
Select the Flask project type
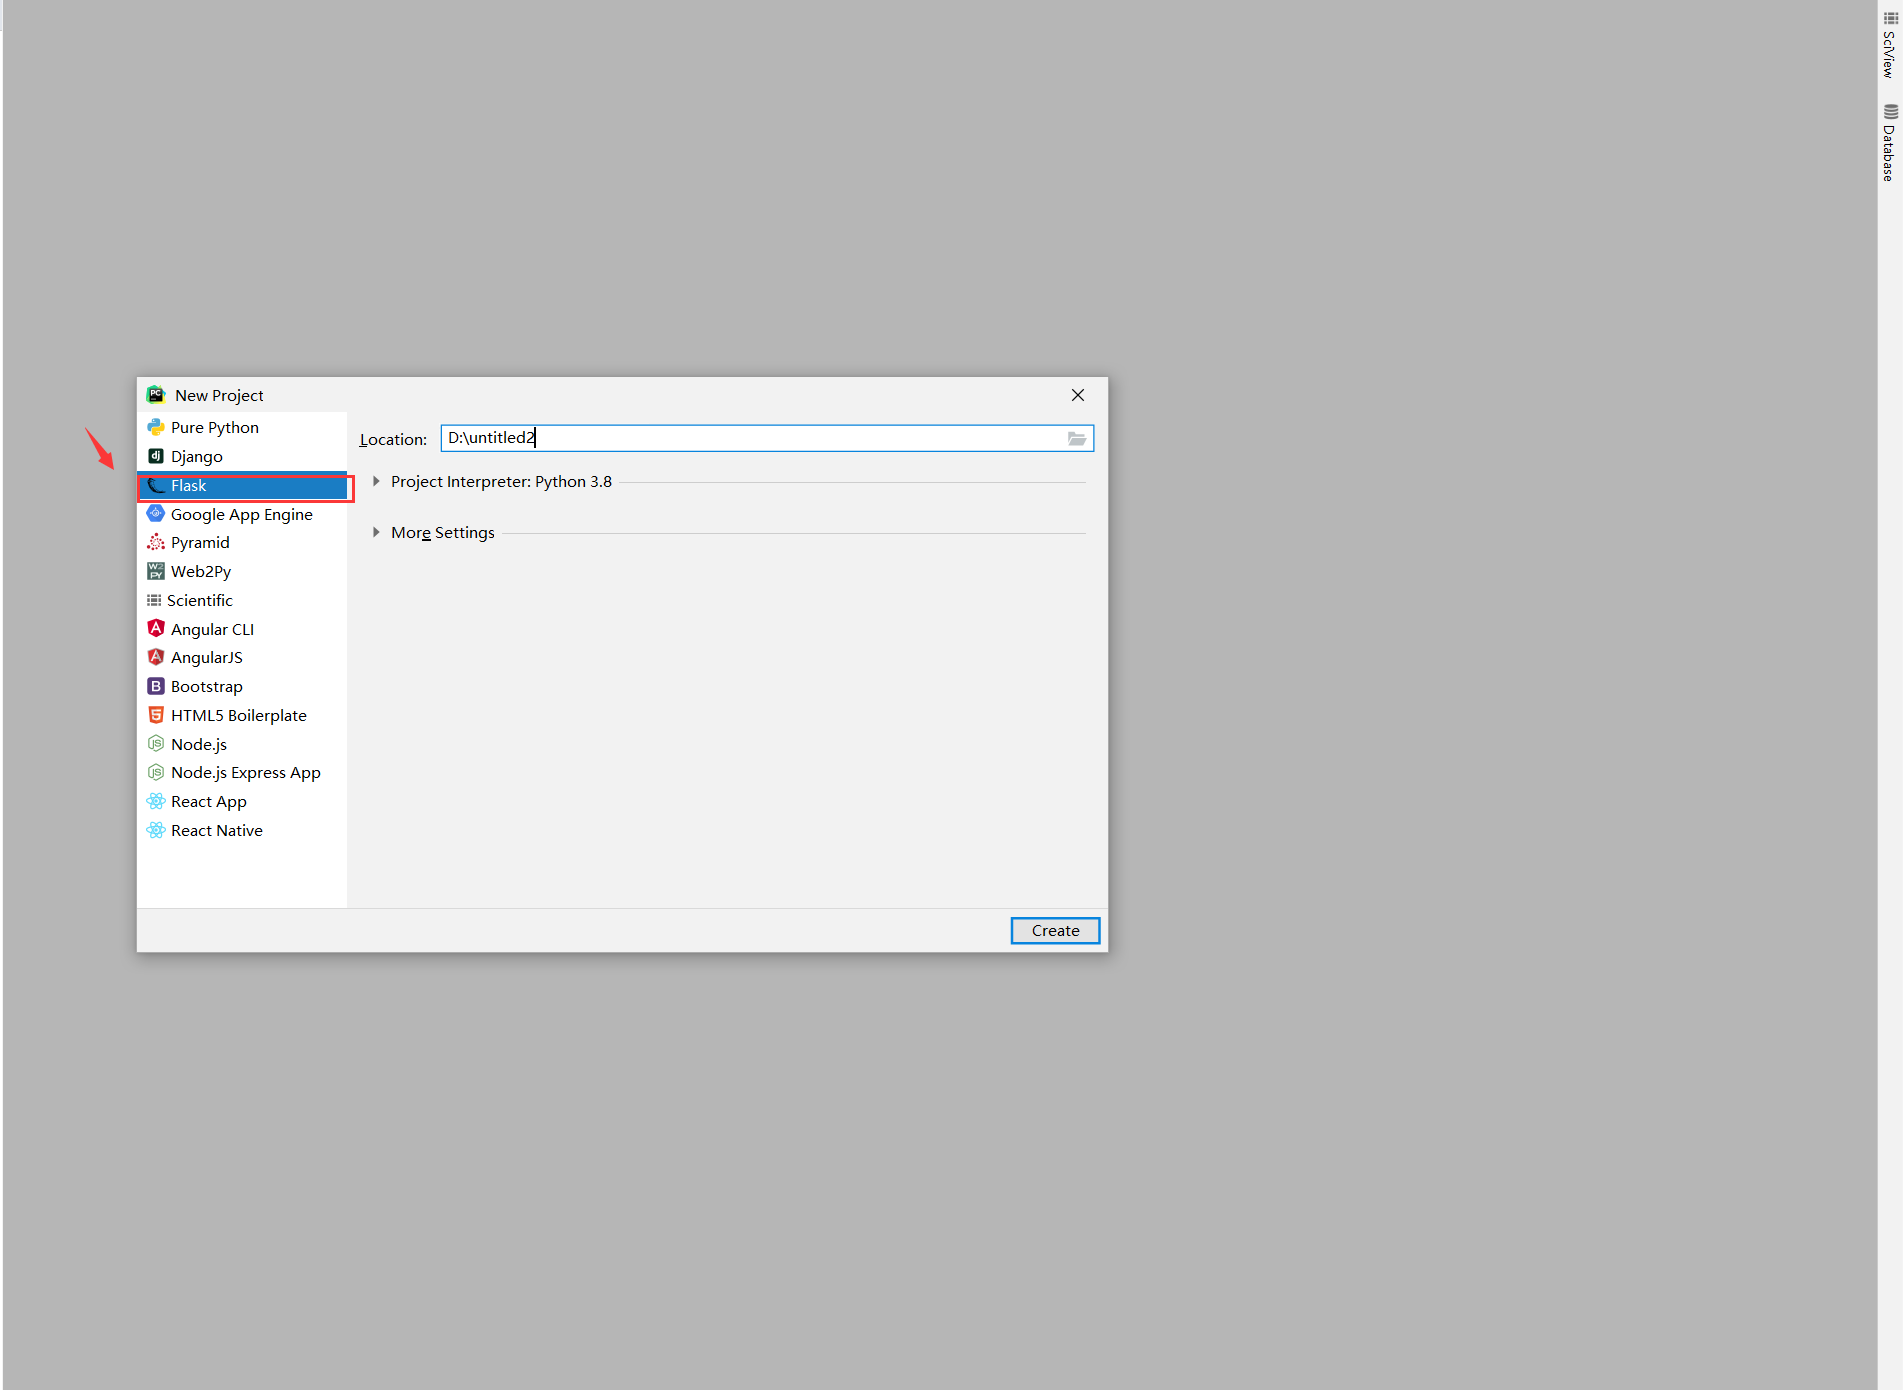click(x=242, y=485)
